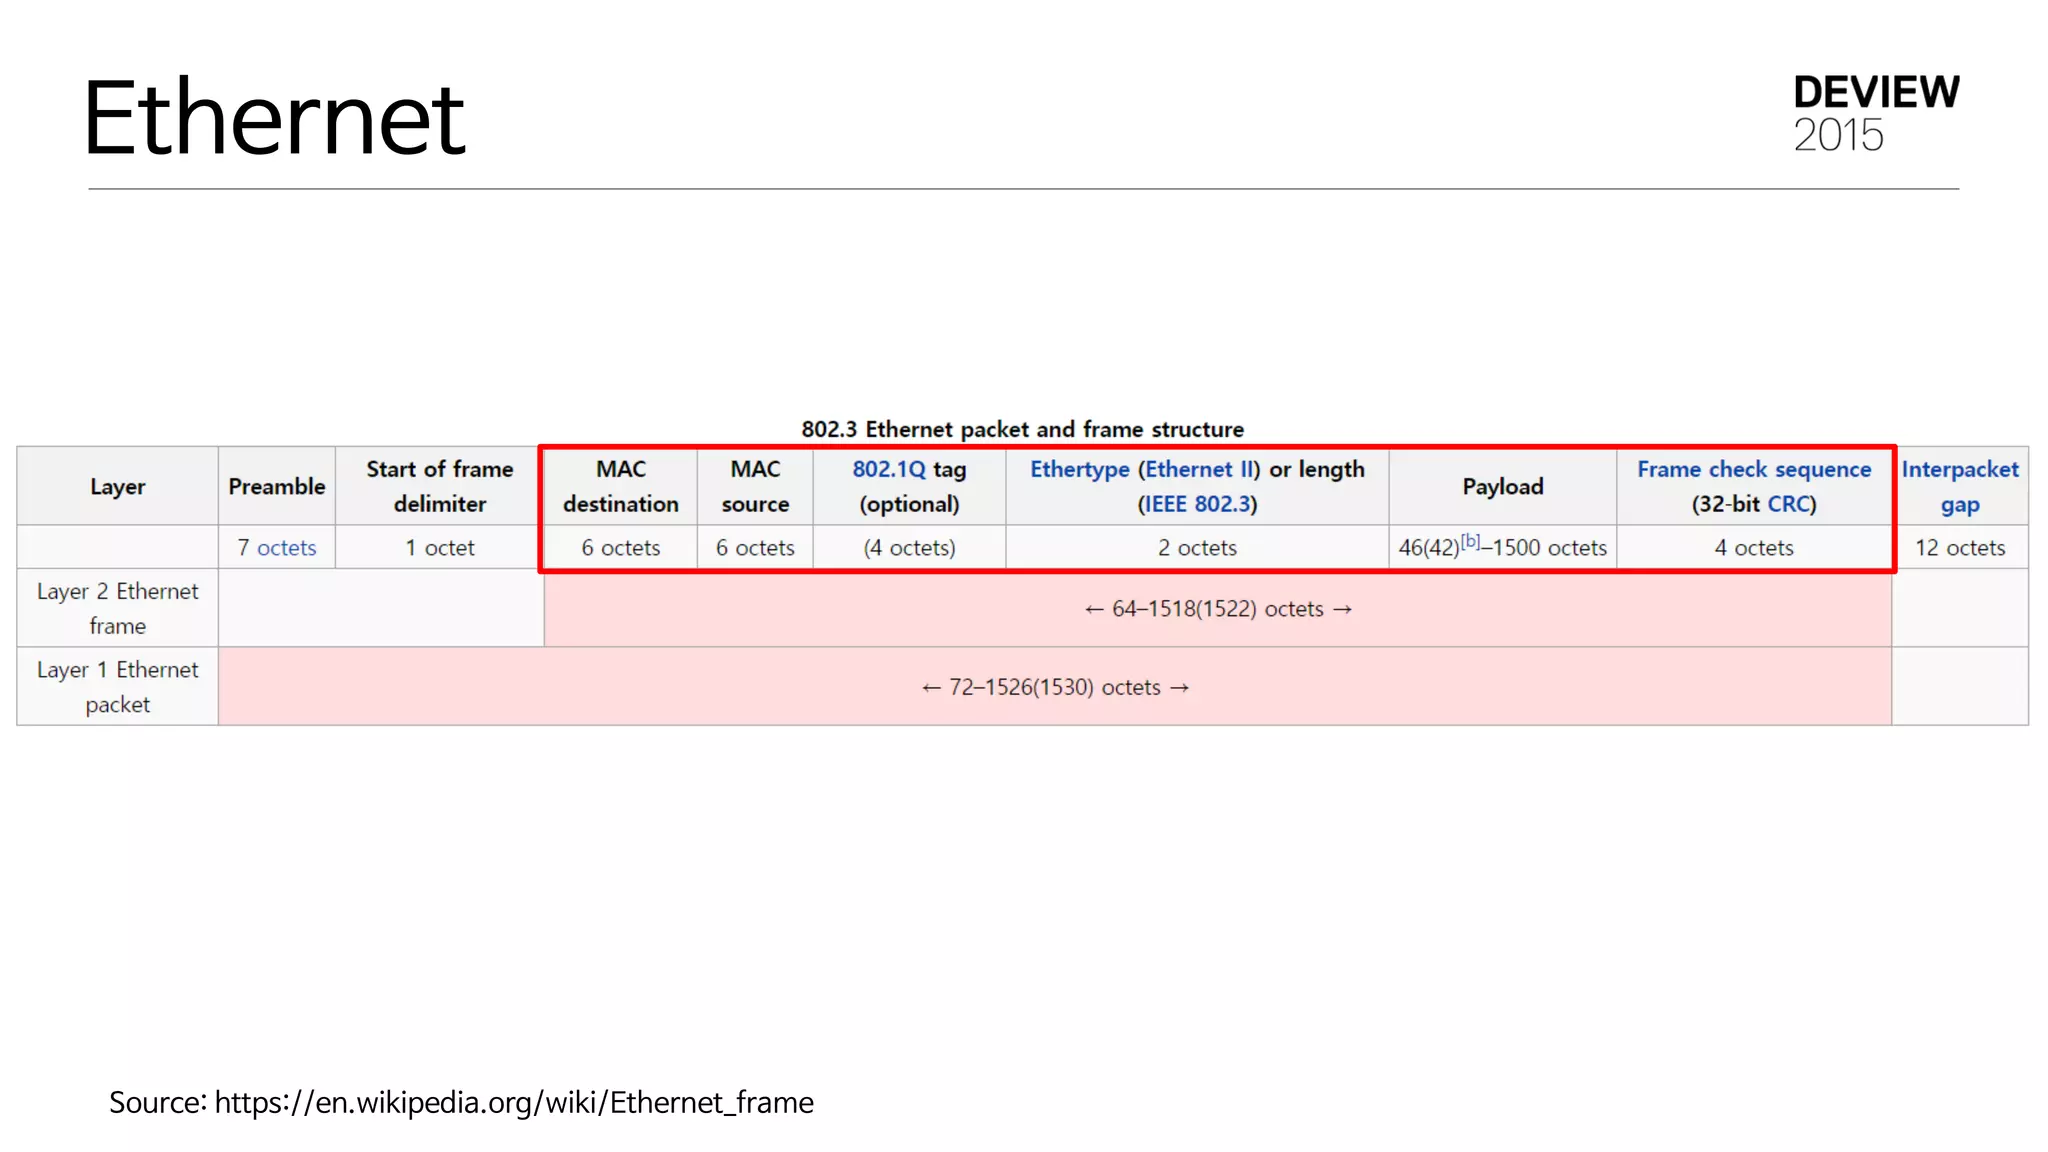Click the '72–1526(1530) octets' pink row
The image size is (2048, 1152).
point(1054,687)
